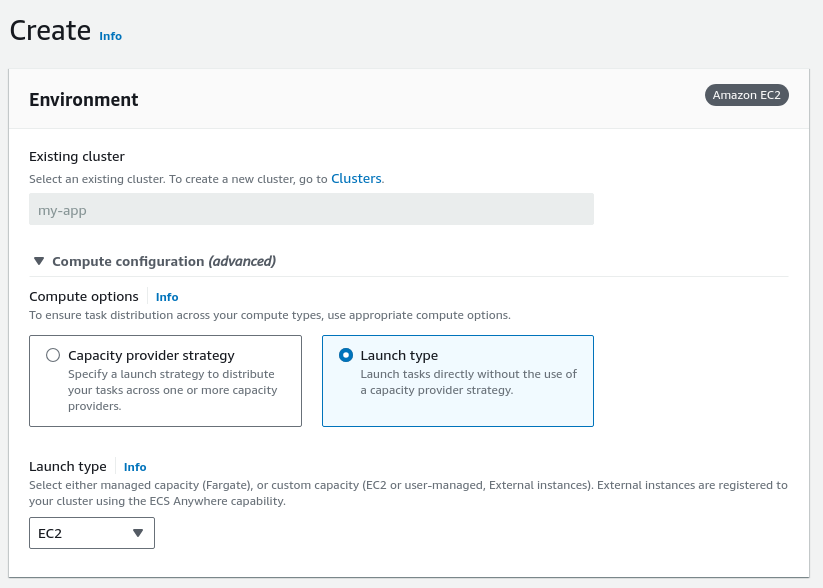Select Capacity provider strategy radio button

click(x=53, y=355)
